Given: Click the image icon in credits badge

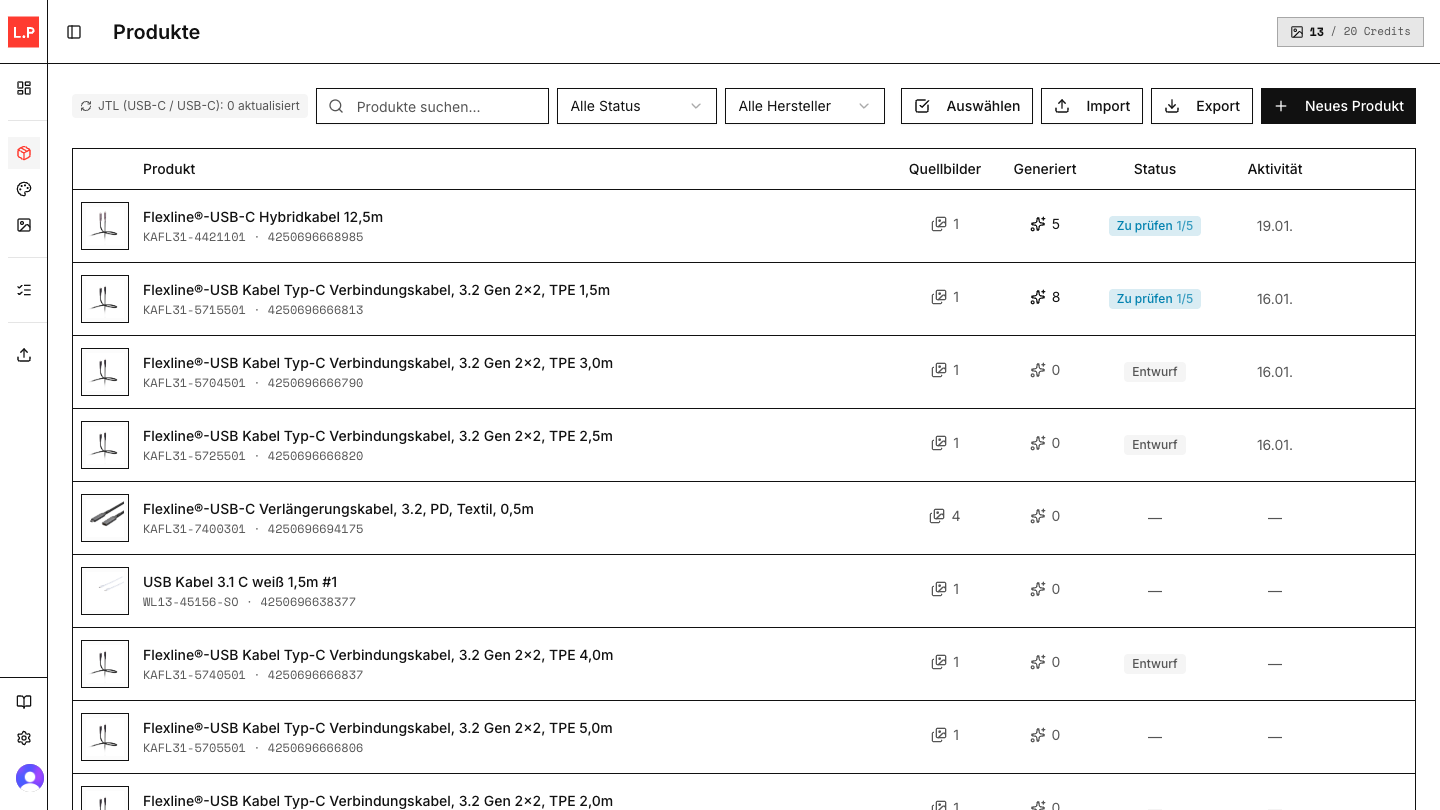Looking at the screenshot, I should tap(1297, 32).
